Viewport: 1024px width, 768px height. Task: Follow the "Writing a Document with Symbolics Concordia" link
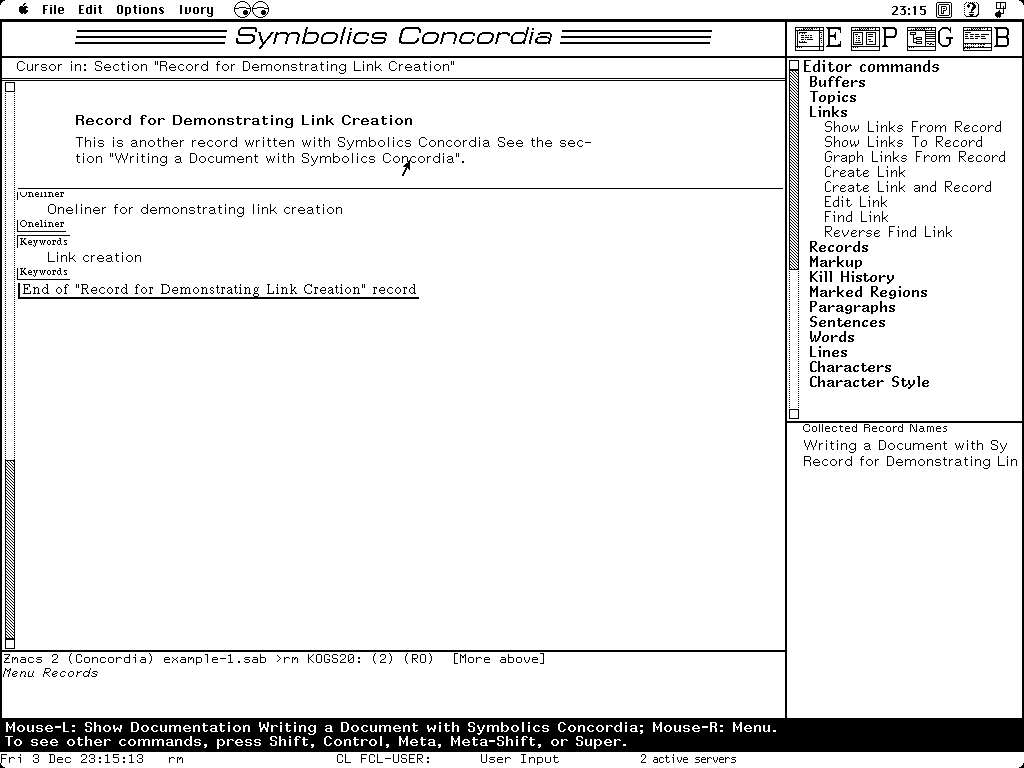pos(284,159)
